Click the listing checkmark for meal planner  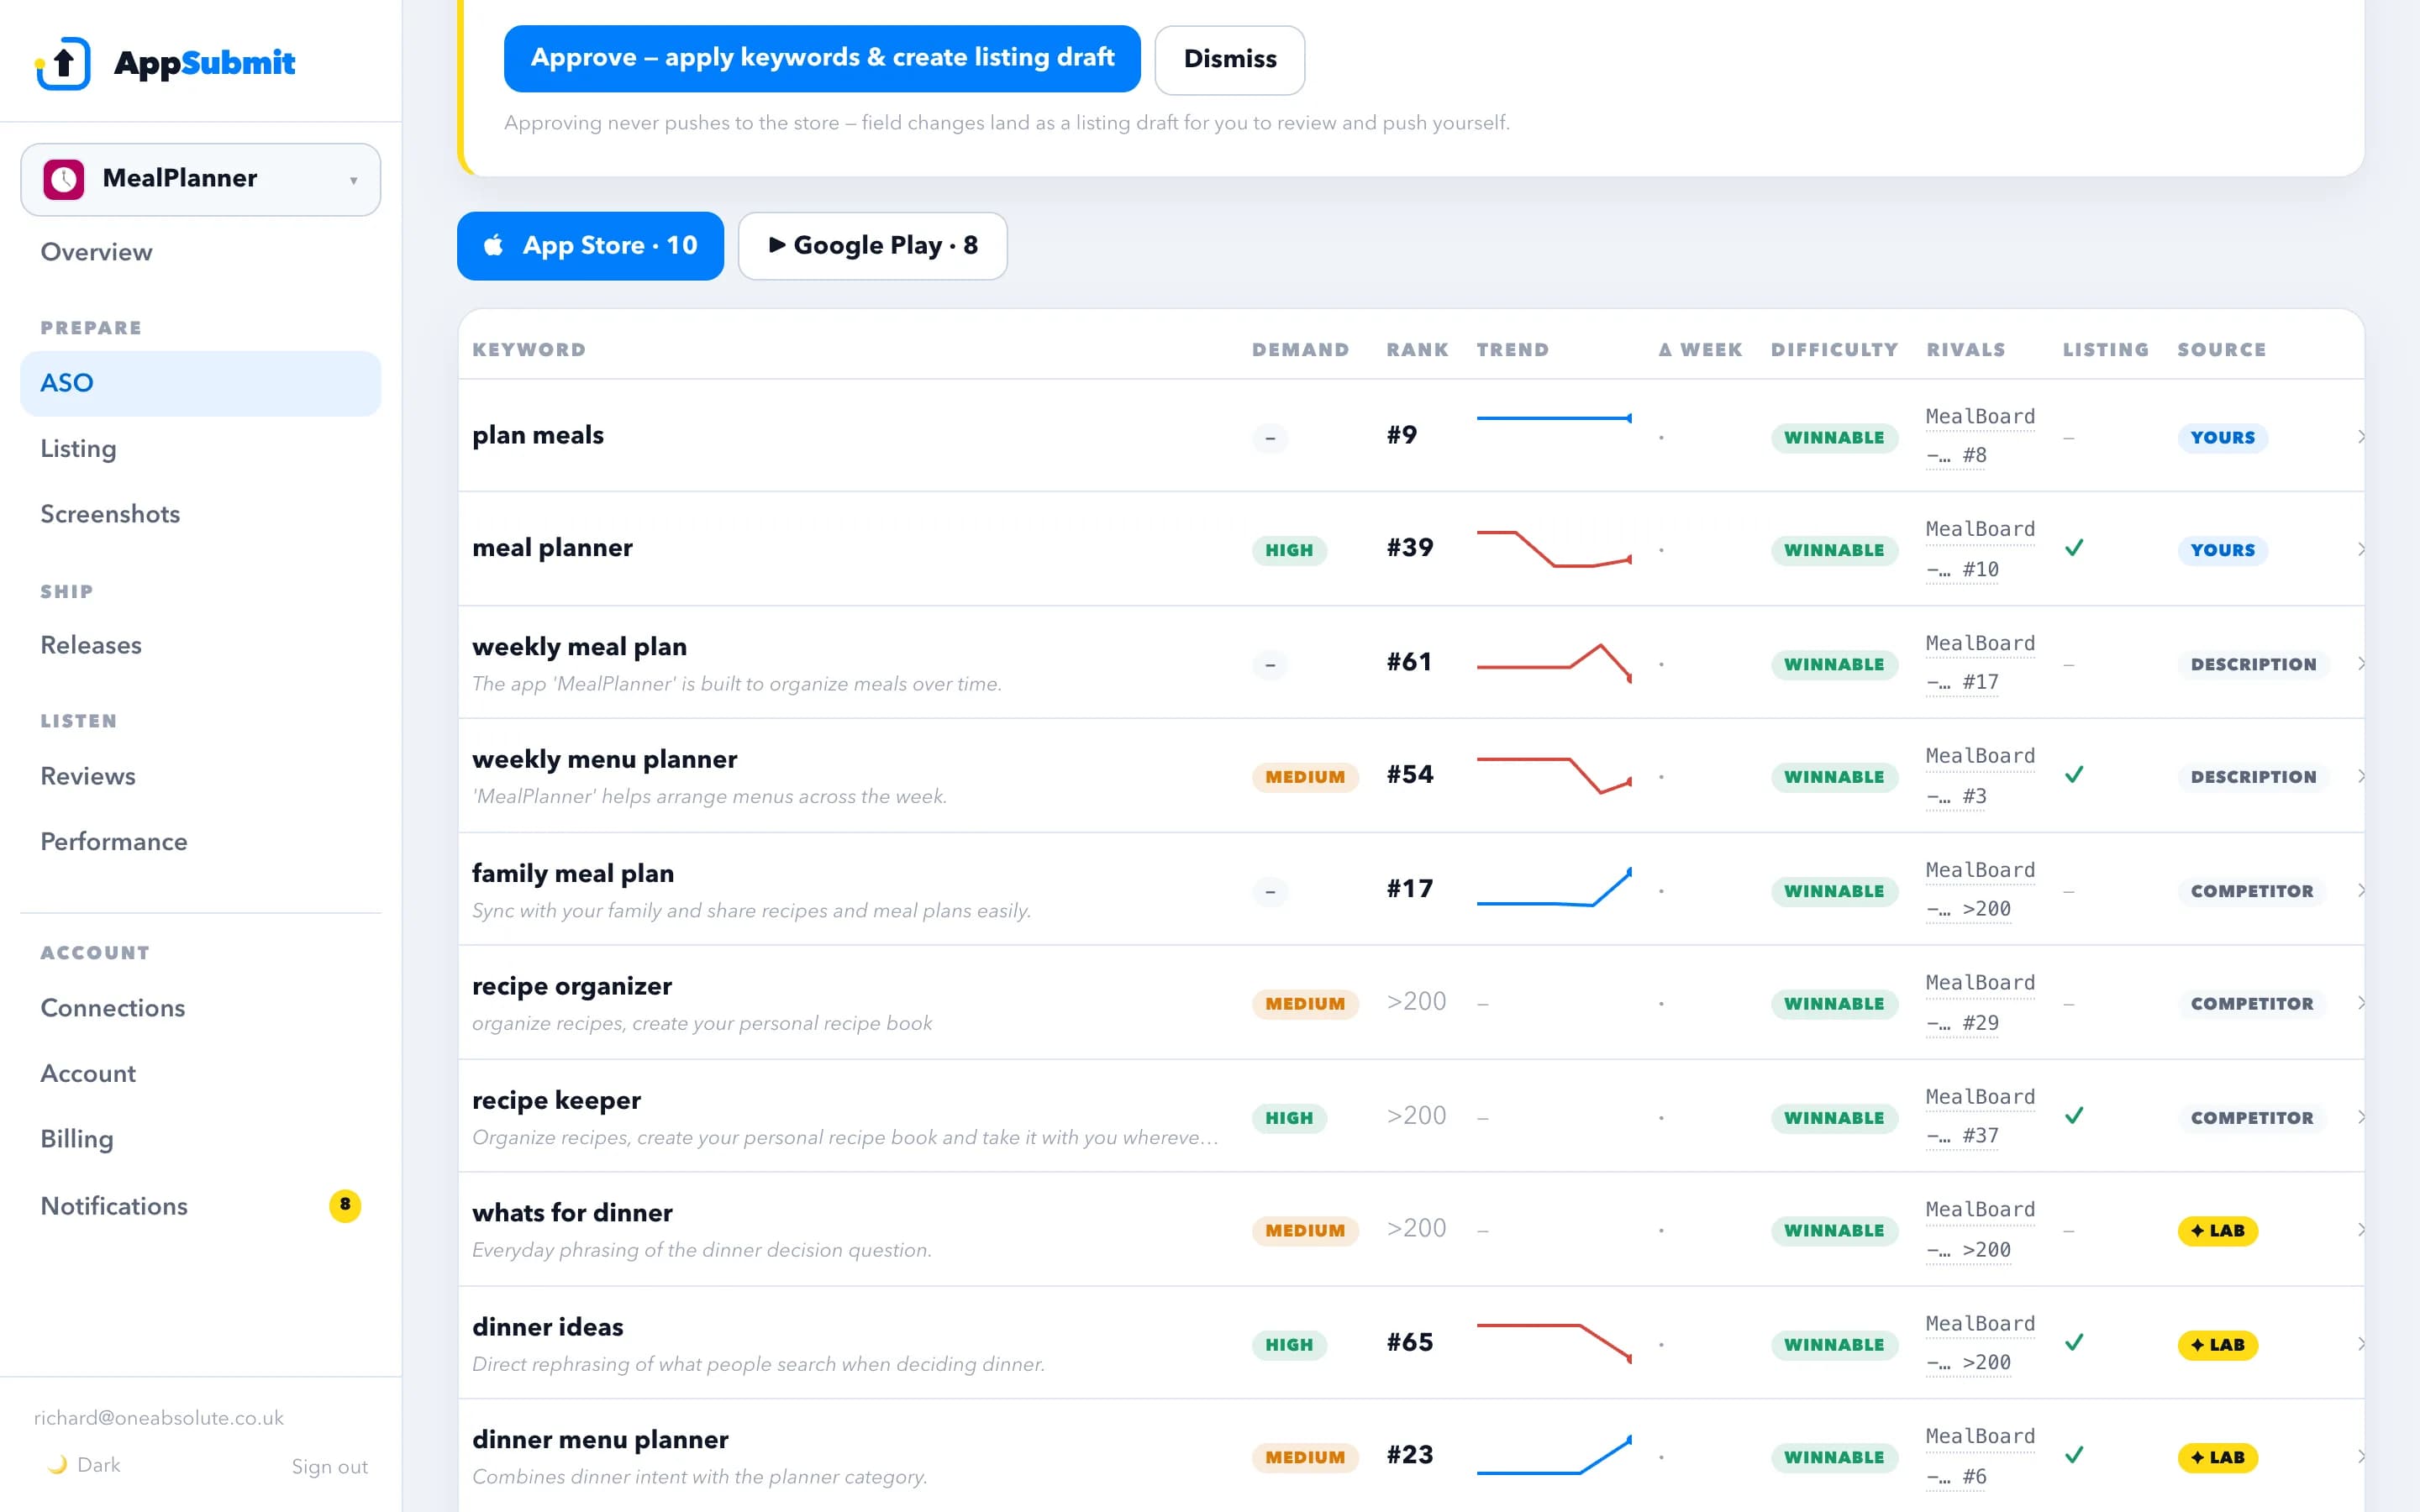(2074, 547)
